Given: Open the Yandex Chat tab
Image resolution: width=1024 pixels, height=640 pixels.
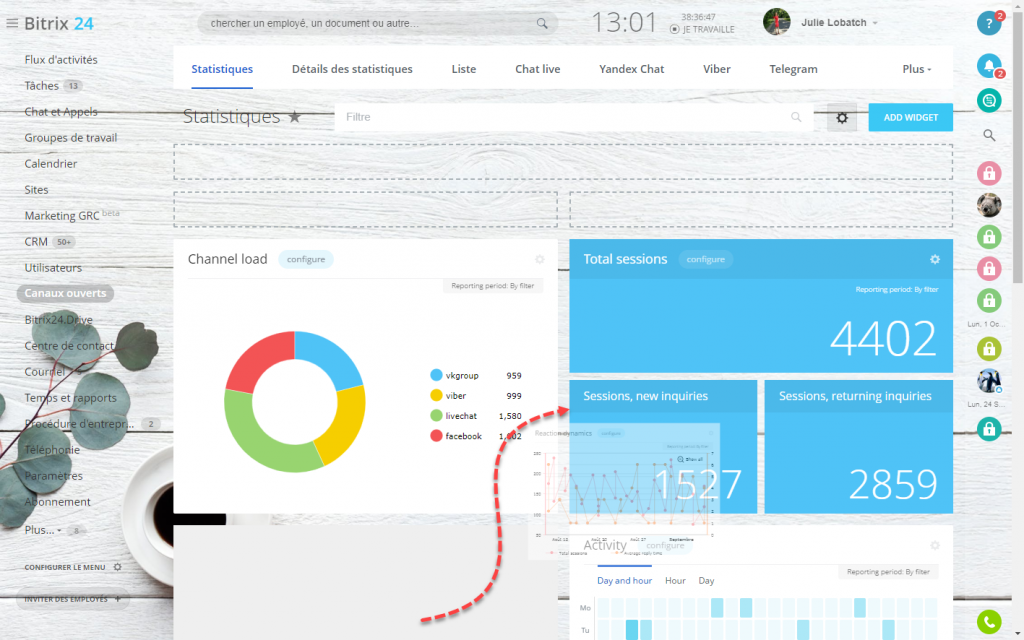Looking at the screenshot, I should click(x=632, y=69).
